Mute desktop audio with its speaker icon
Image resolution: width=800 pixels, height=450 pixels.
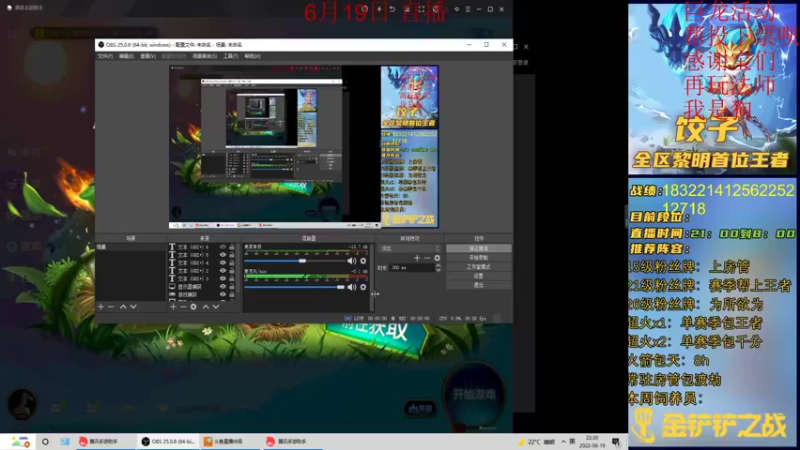tap(352, 261)
